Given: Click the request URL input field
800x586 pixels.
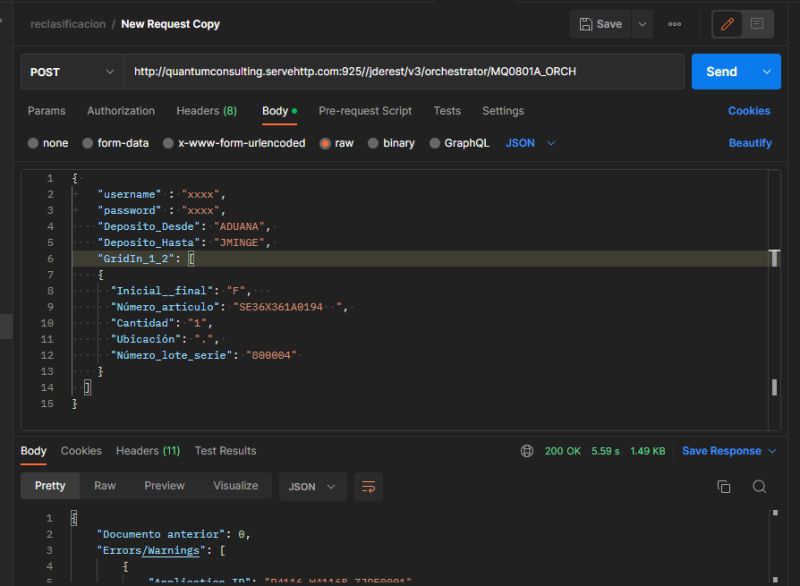Looking at the screenshot, I should tap(400, 72).
